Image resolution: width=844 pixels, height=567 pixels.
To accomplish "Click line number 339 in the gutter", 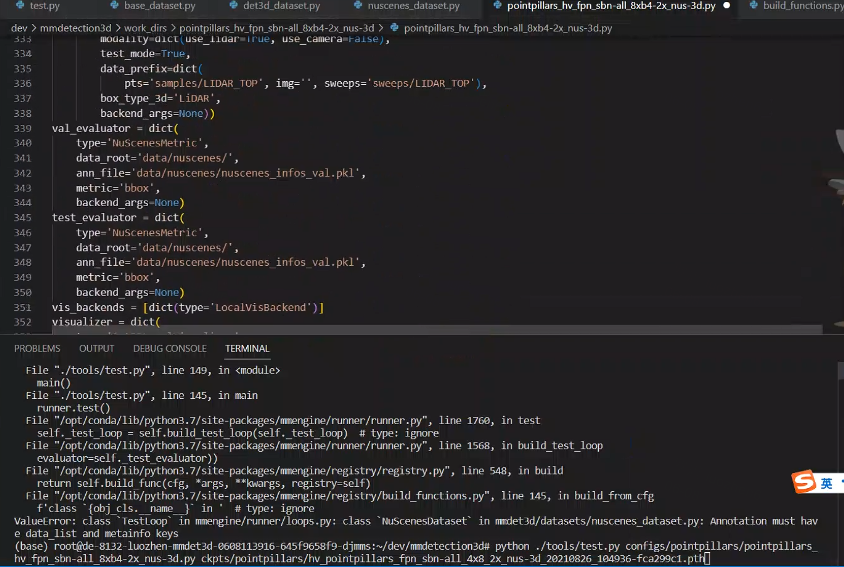I will [x=23, y=129].
